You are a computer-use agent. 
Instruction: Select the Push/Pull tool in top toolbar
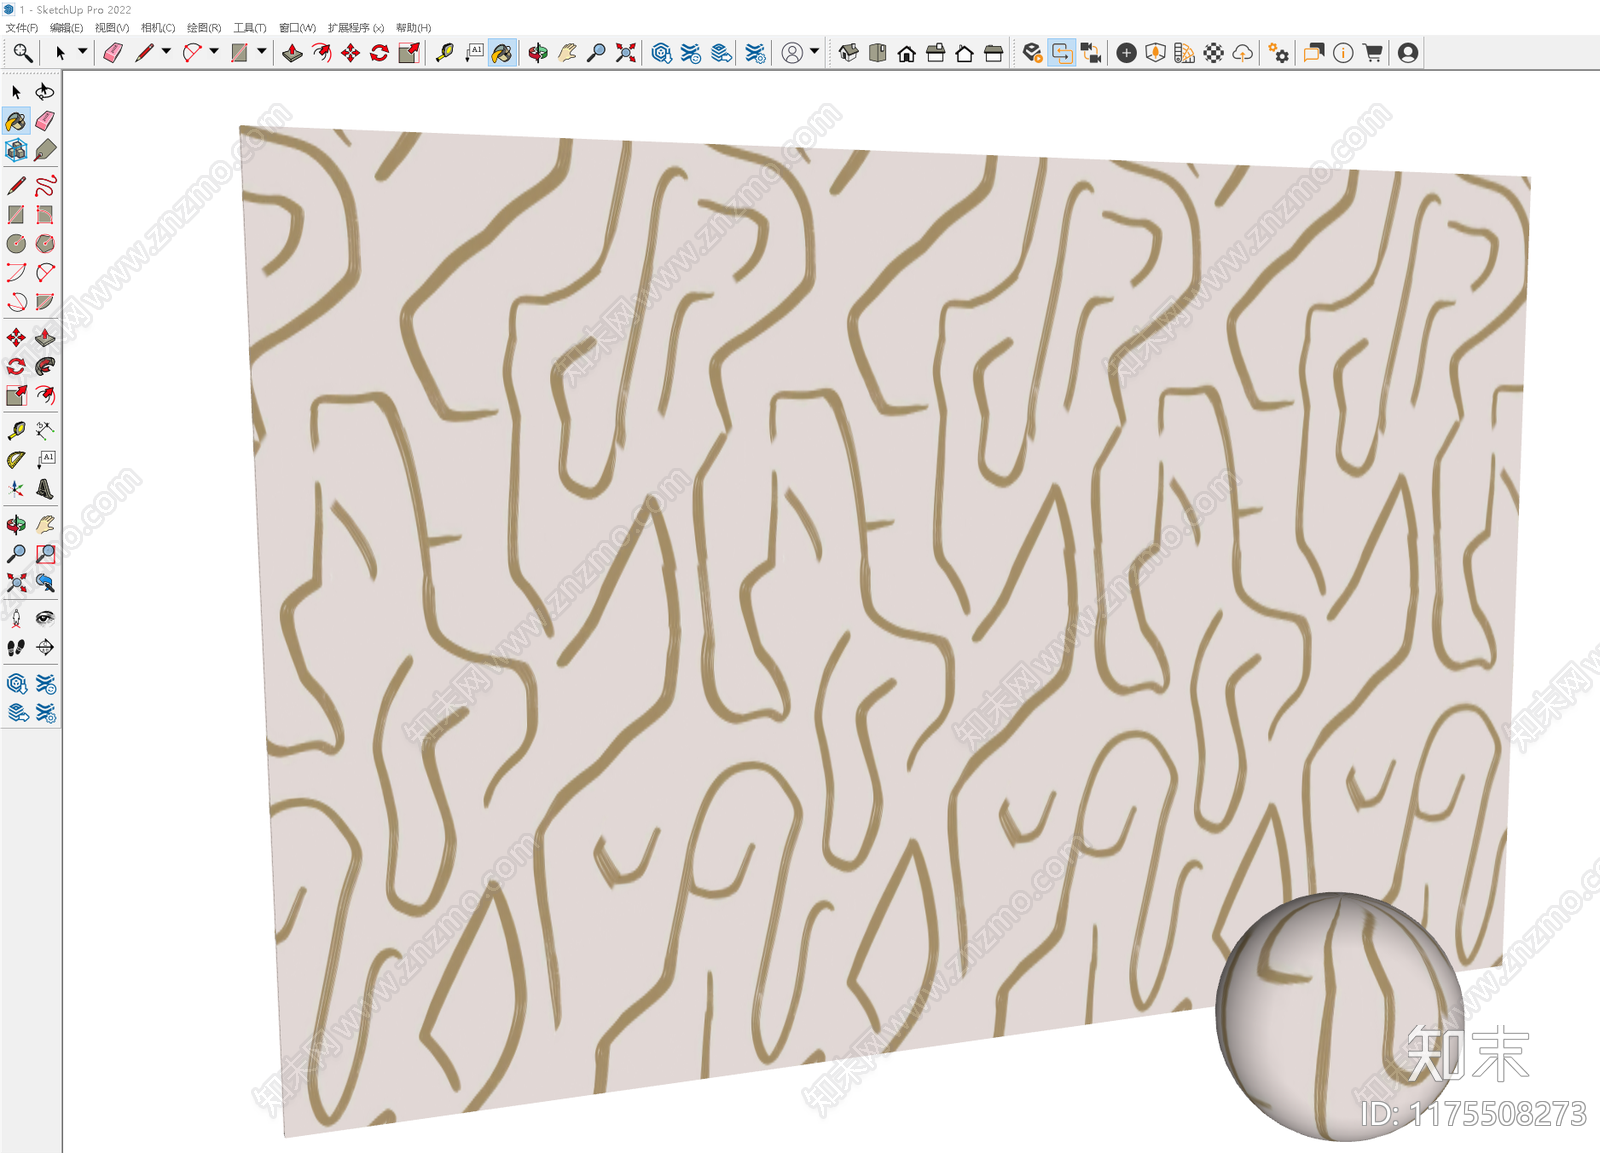[x=292, y=53]
